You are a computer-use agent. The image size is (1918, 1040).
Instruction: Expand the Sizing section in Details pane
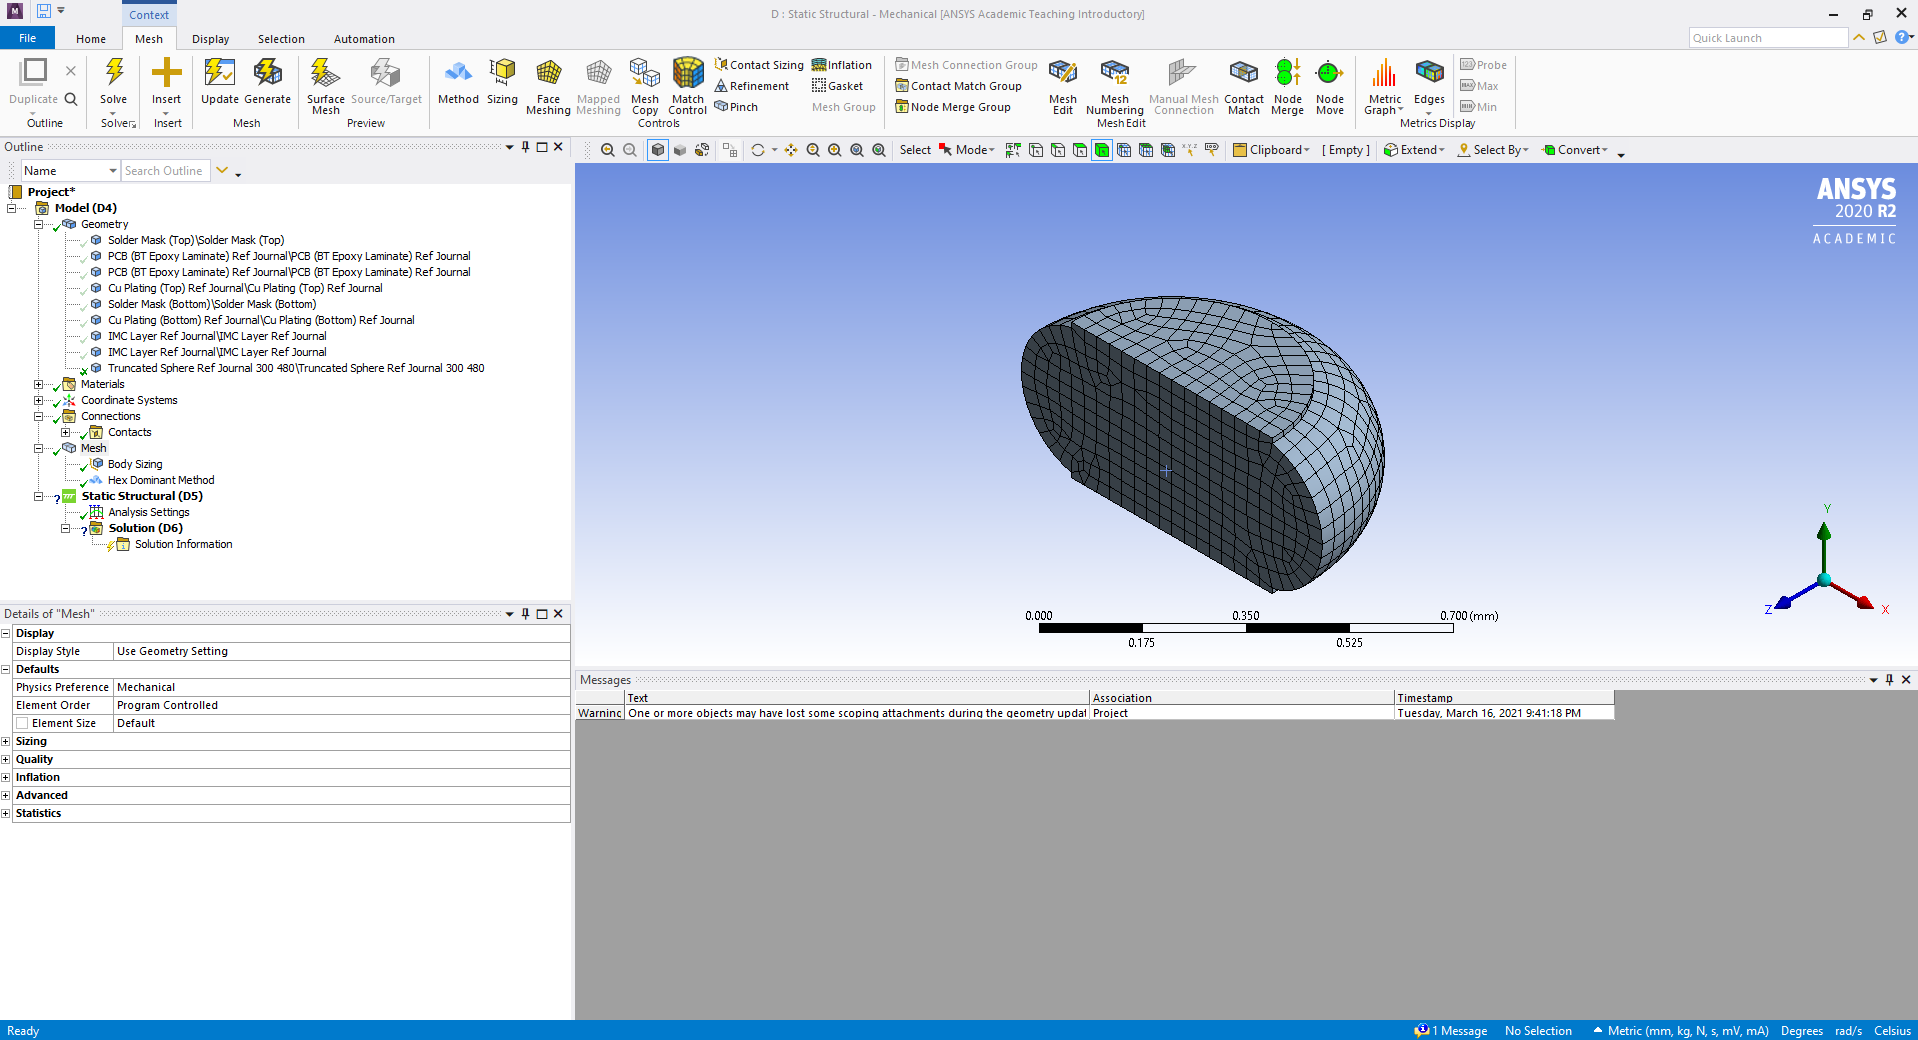coord(7,741)
